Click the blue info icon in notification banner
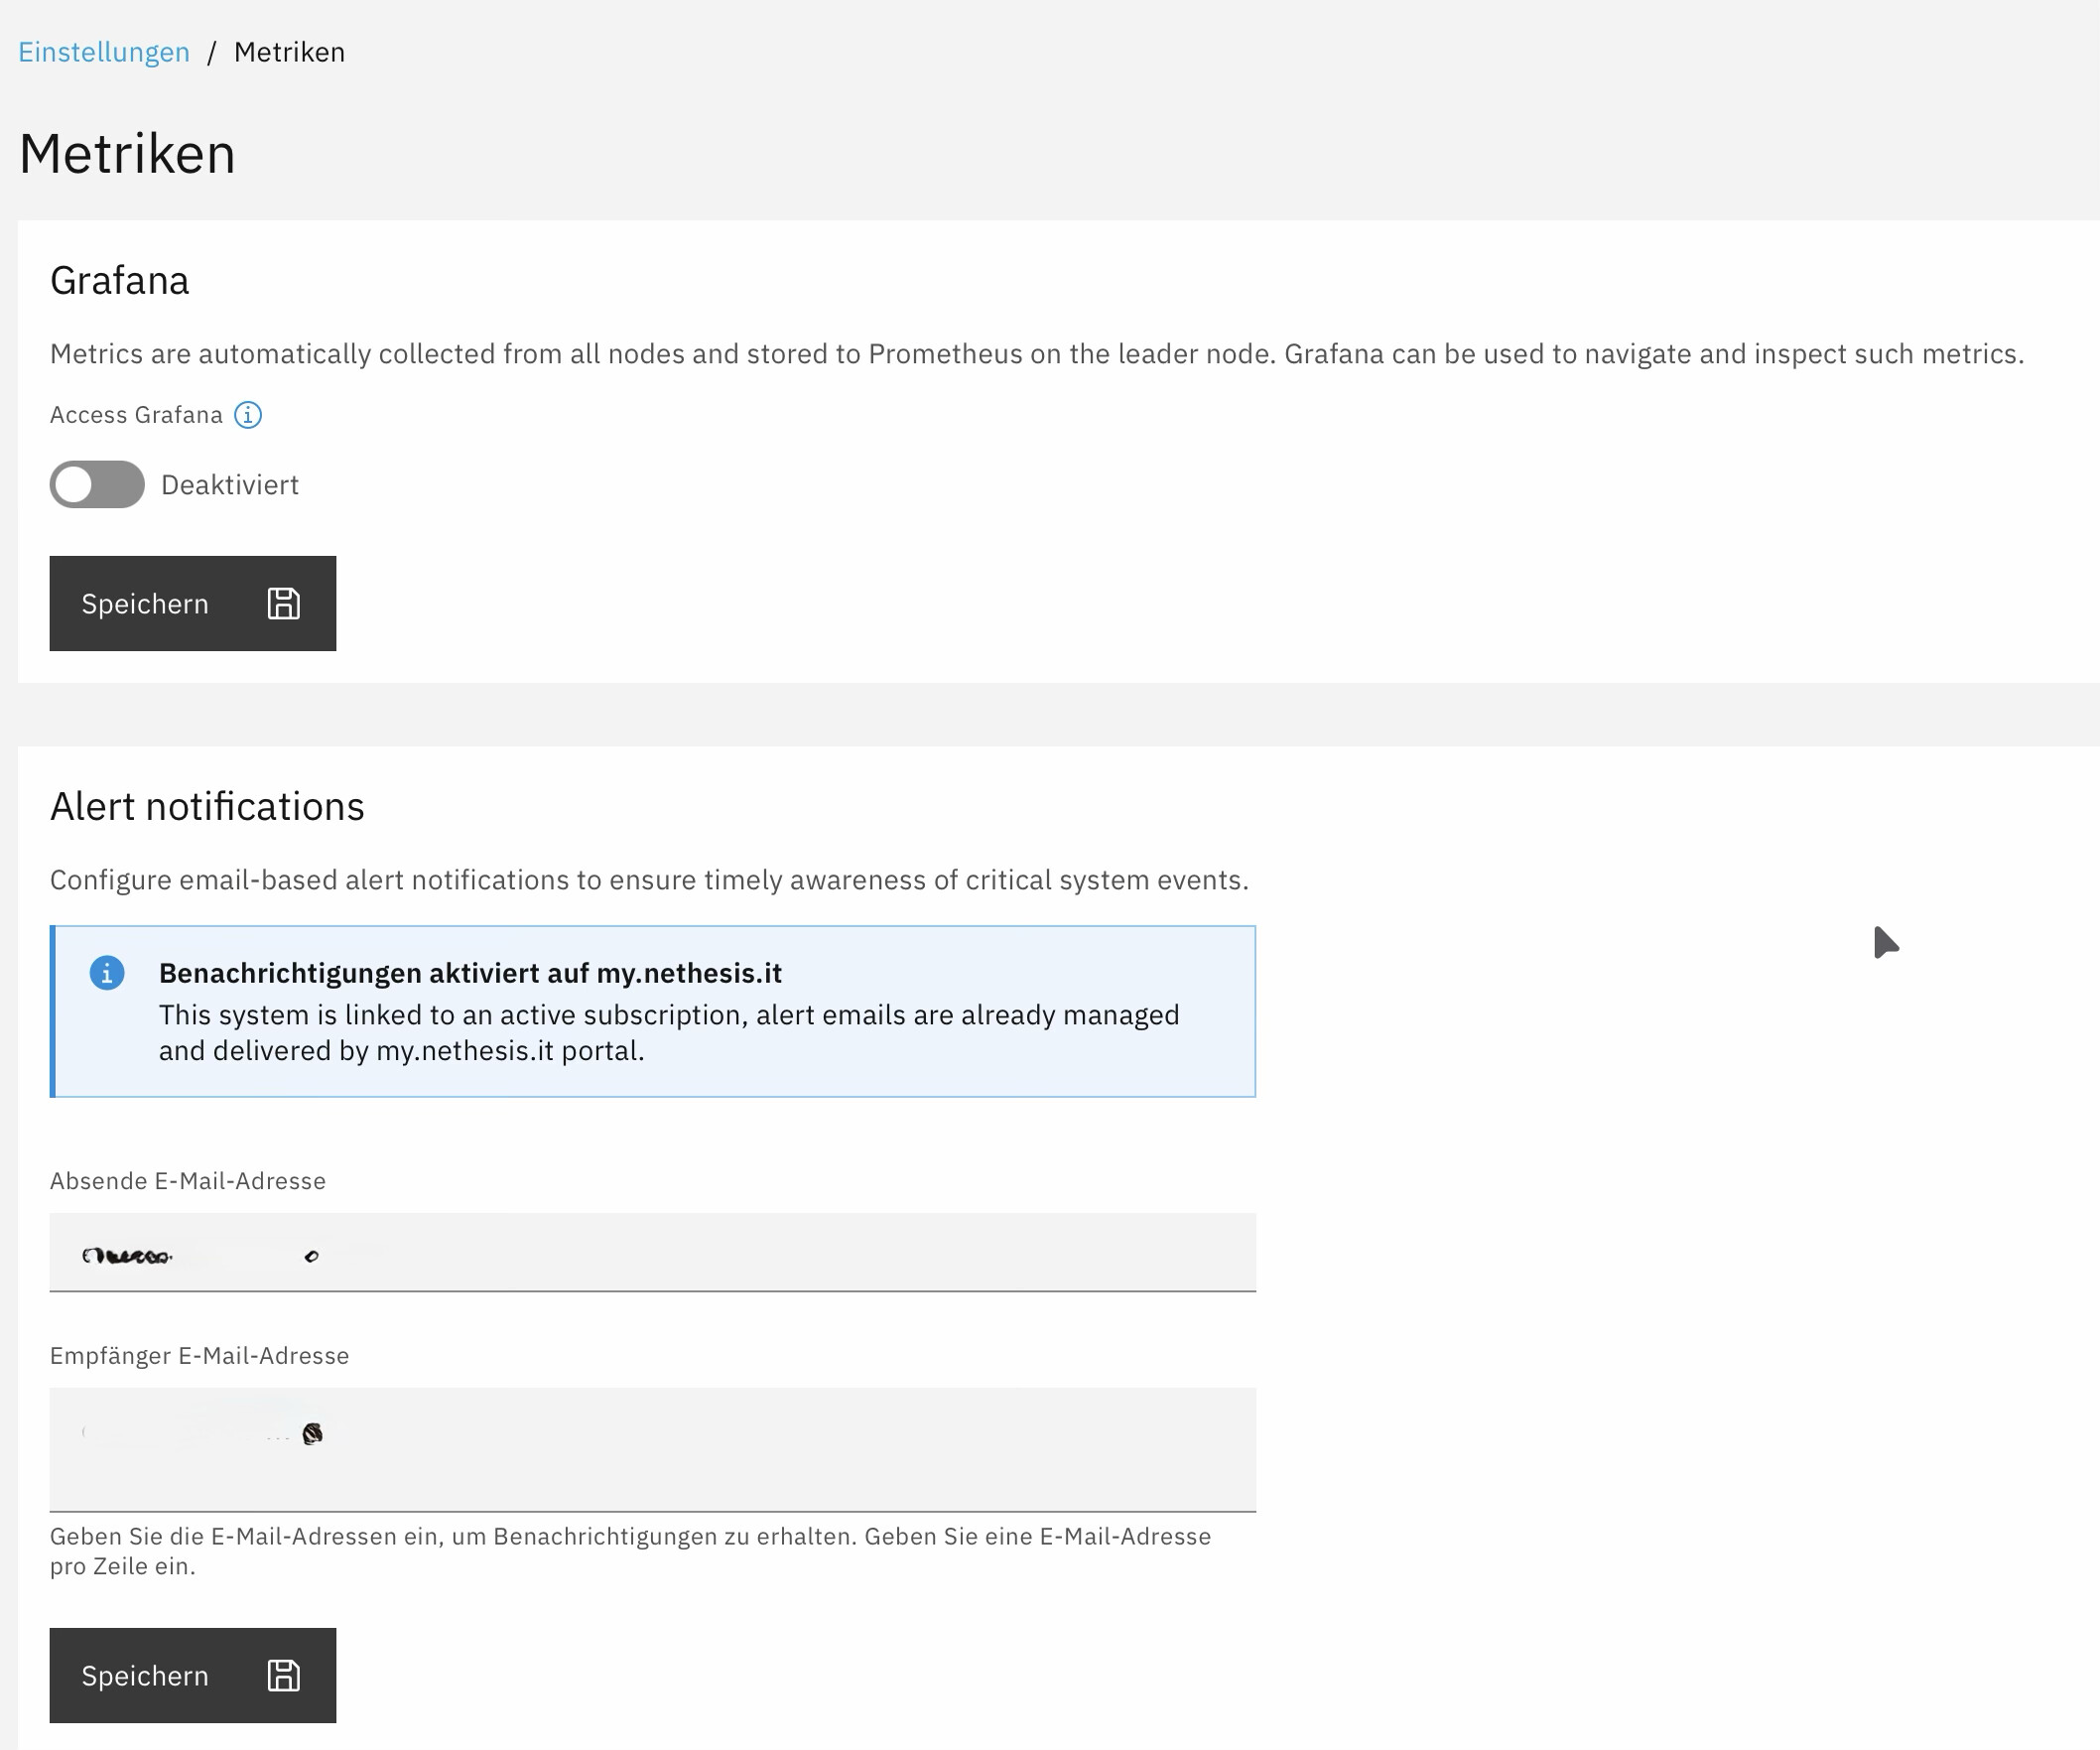Image resolution: width=2100 pixels, height=1750 pixels. [x=107, y=973]
